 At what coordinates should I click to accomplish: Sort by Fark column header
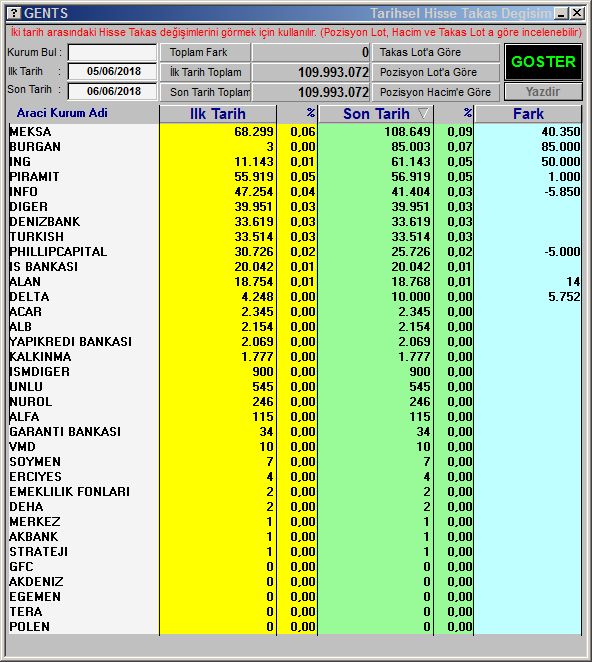click(528, 114)
